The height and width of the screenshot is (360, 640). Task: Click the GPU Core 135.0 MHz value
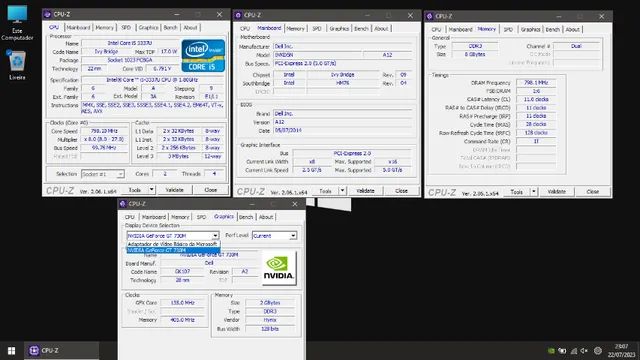pyautogui.click(x=182, y=303)
